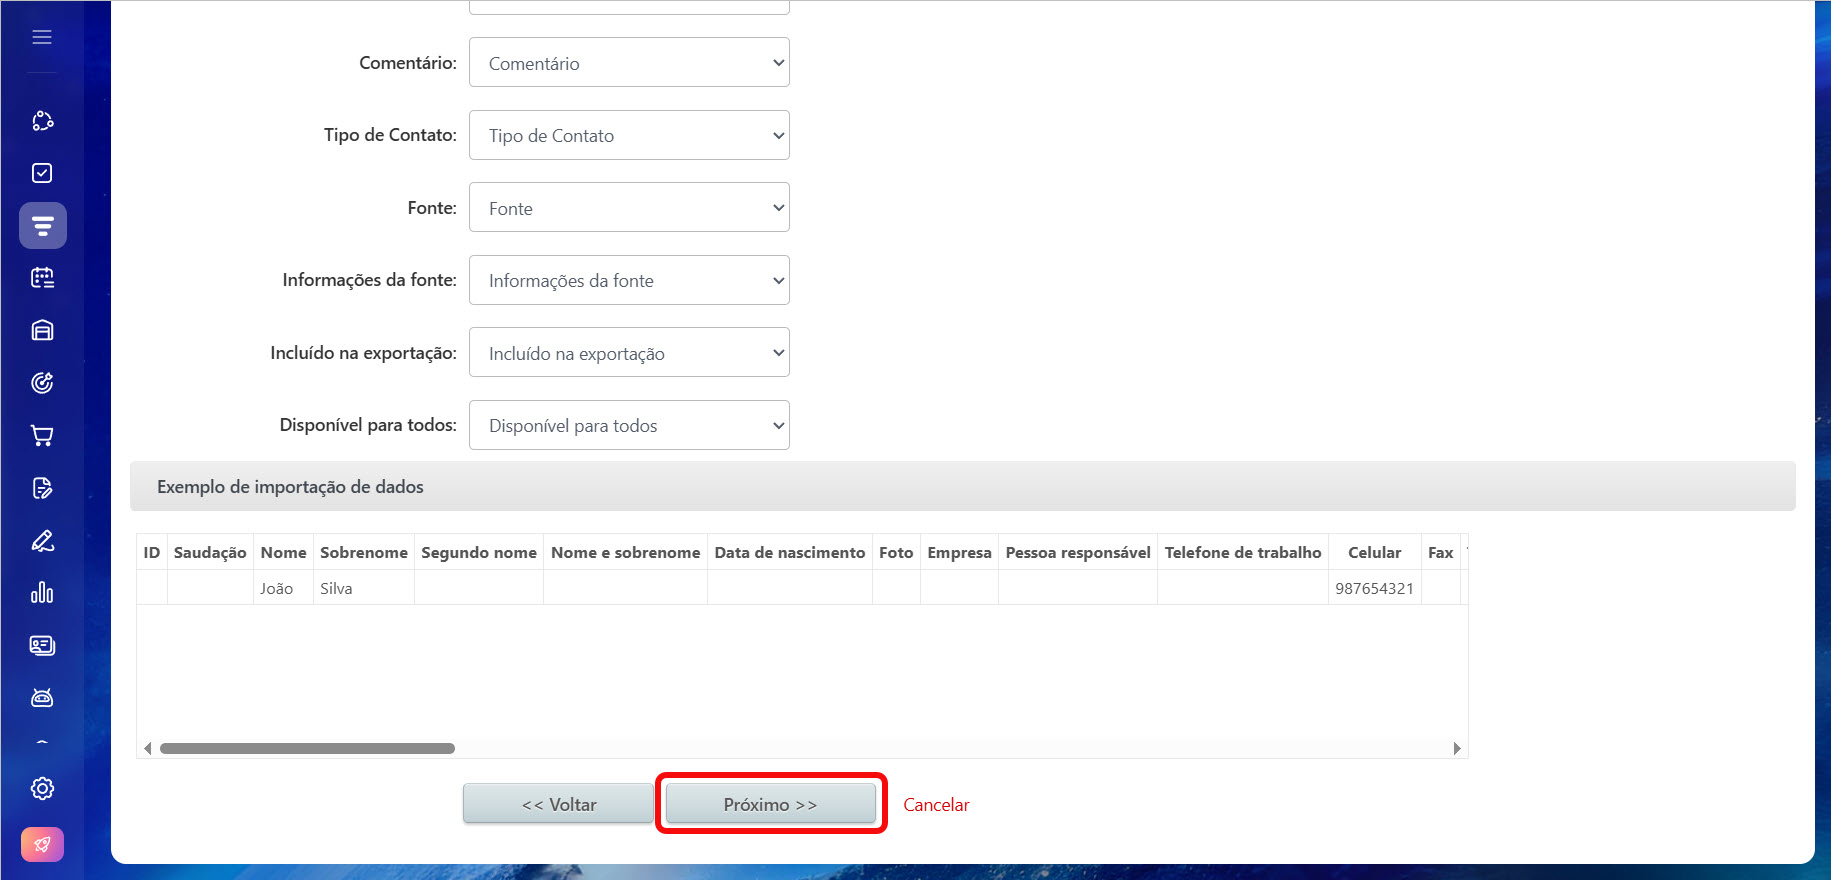The height and width of the screenshot is (880, 1831).
Task: Open the Disponível para todos dropdown
Action: [x=629, y=425]
